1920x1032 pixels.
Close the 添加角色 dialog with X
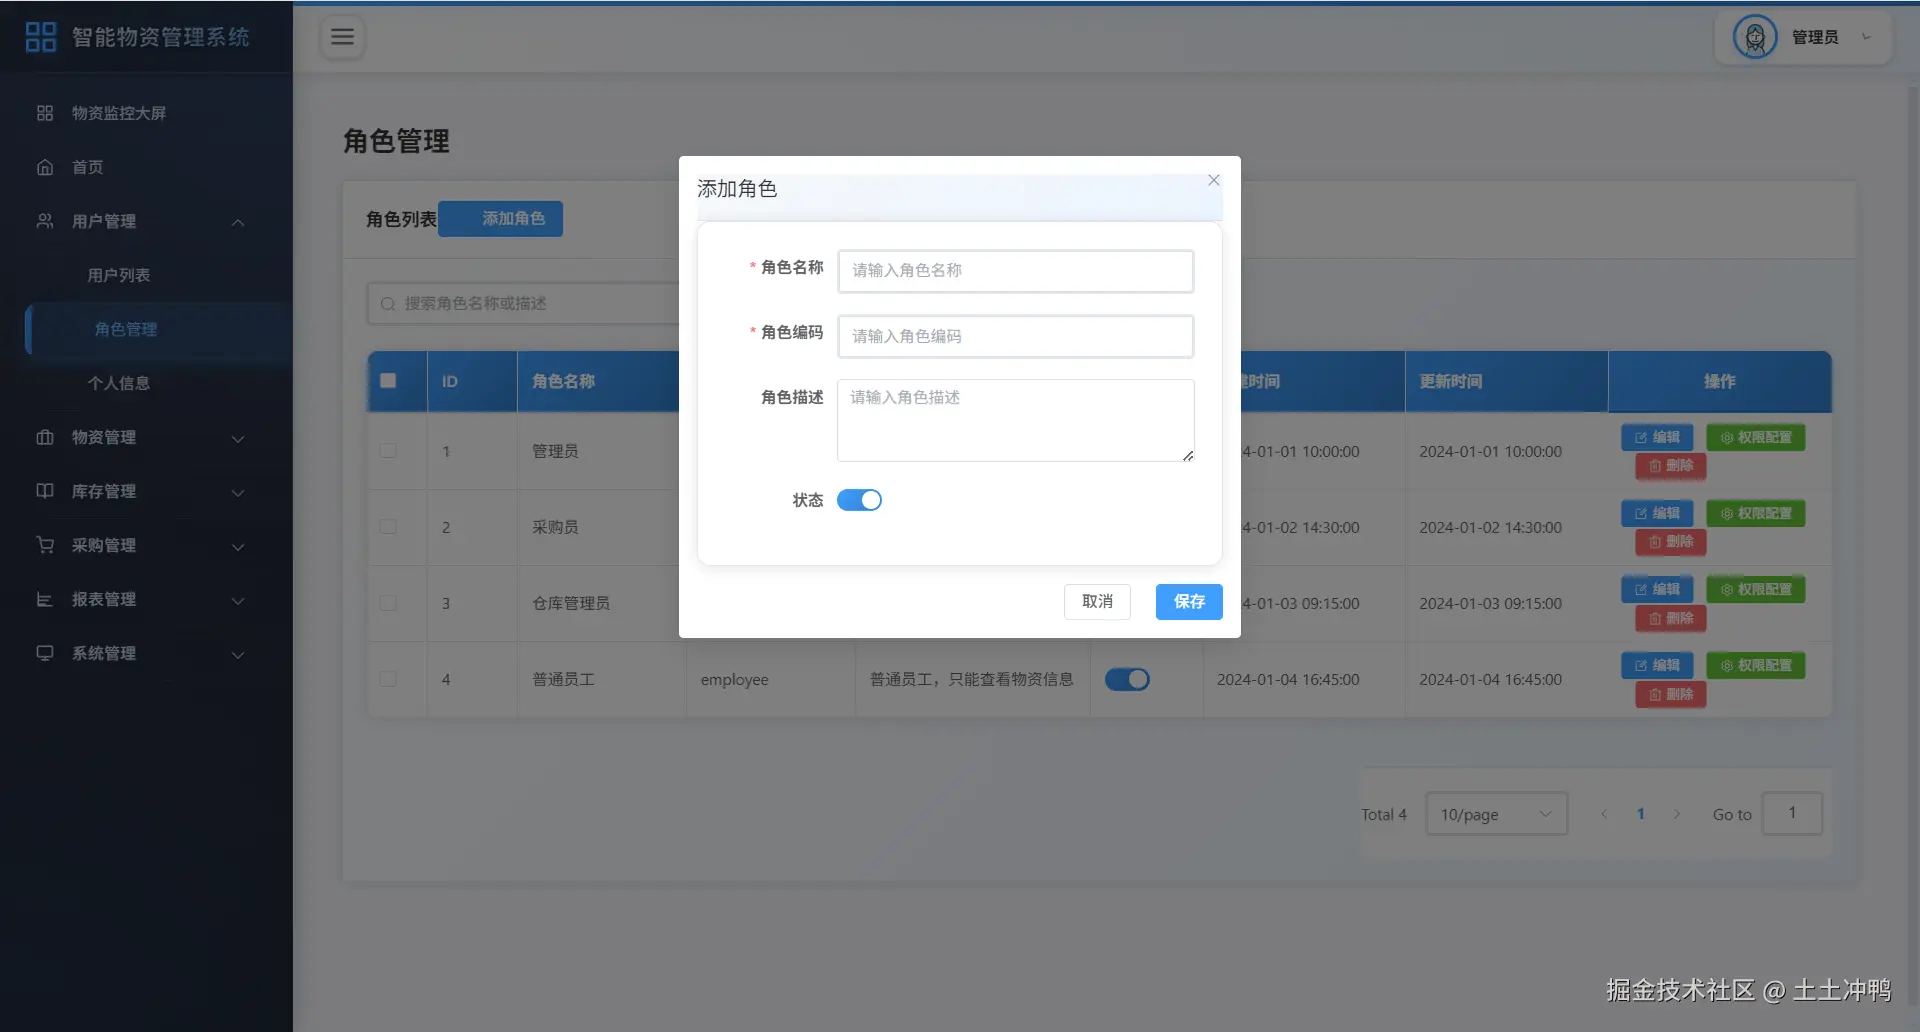point(1214,180)
